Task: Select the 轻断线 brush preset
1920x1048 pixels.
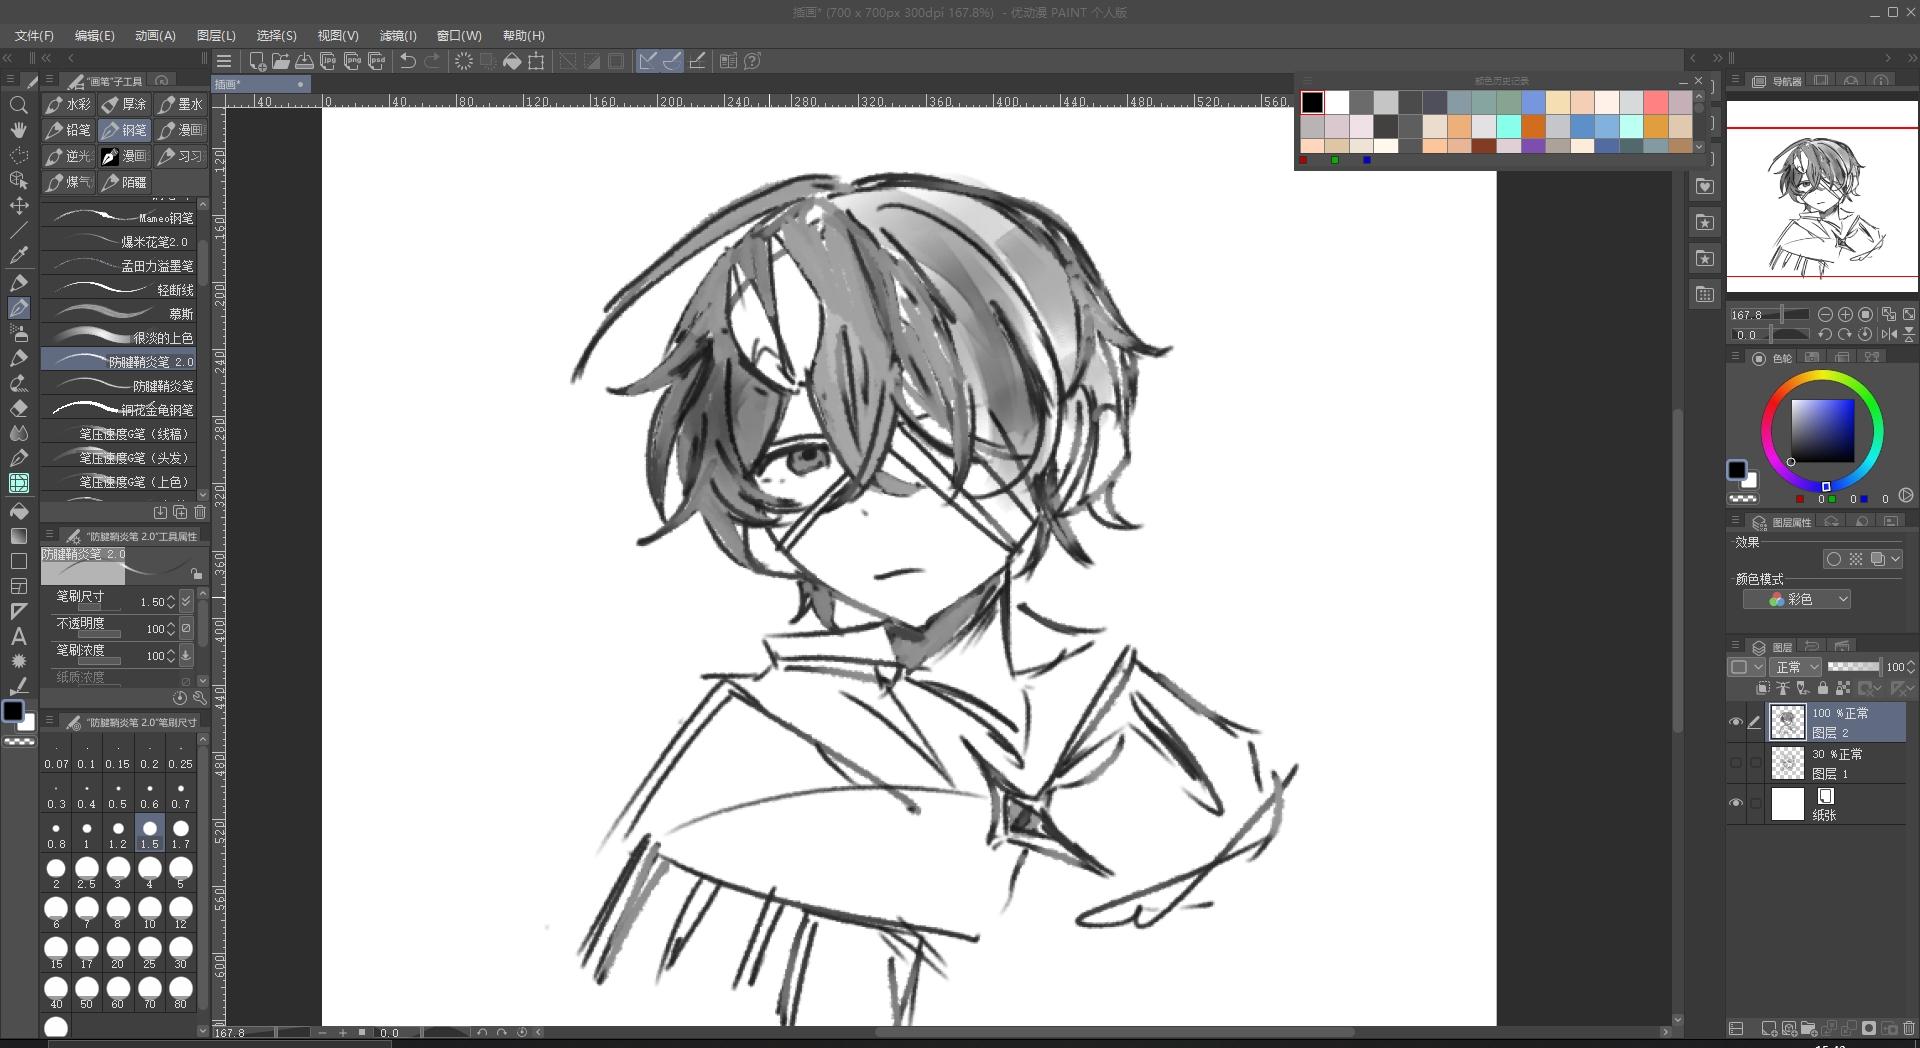Action: click(123, 290)
